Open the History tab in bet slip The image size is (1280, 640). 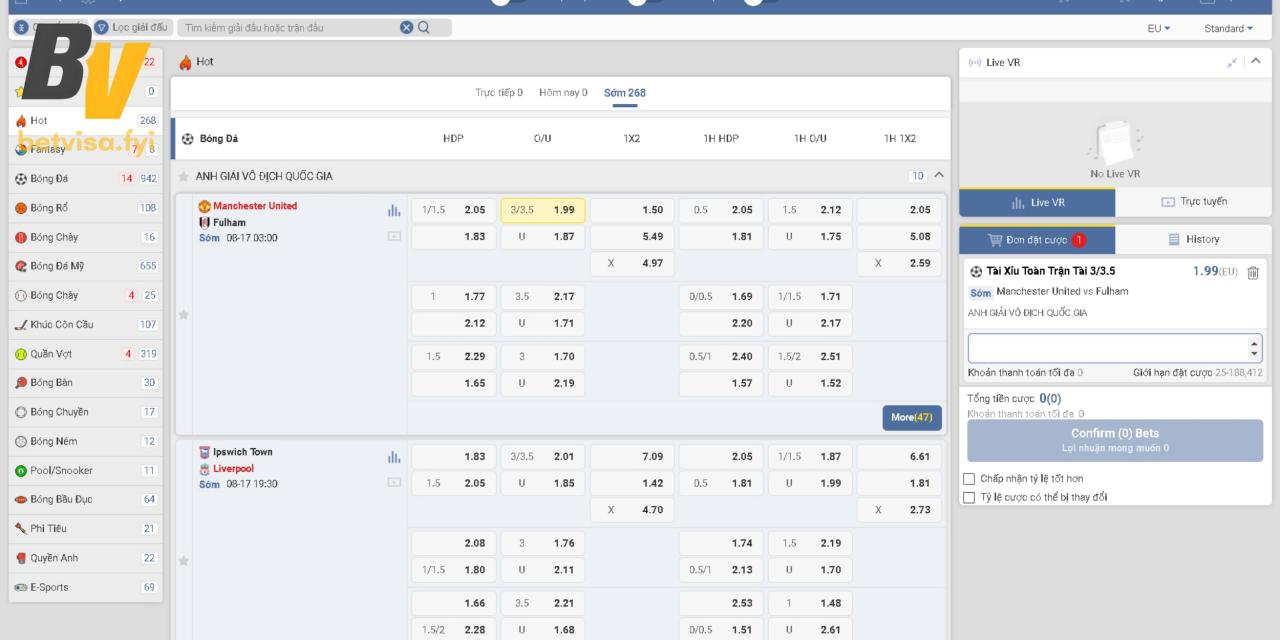tap(1193, 240)
